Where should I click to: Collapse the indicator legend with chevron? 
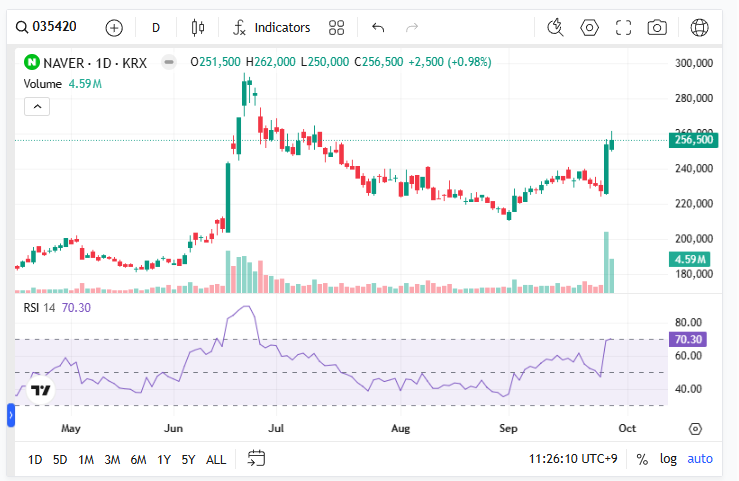pos(37,106)
